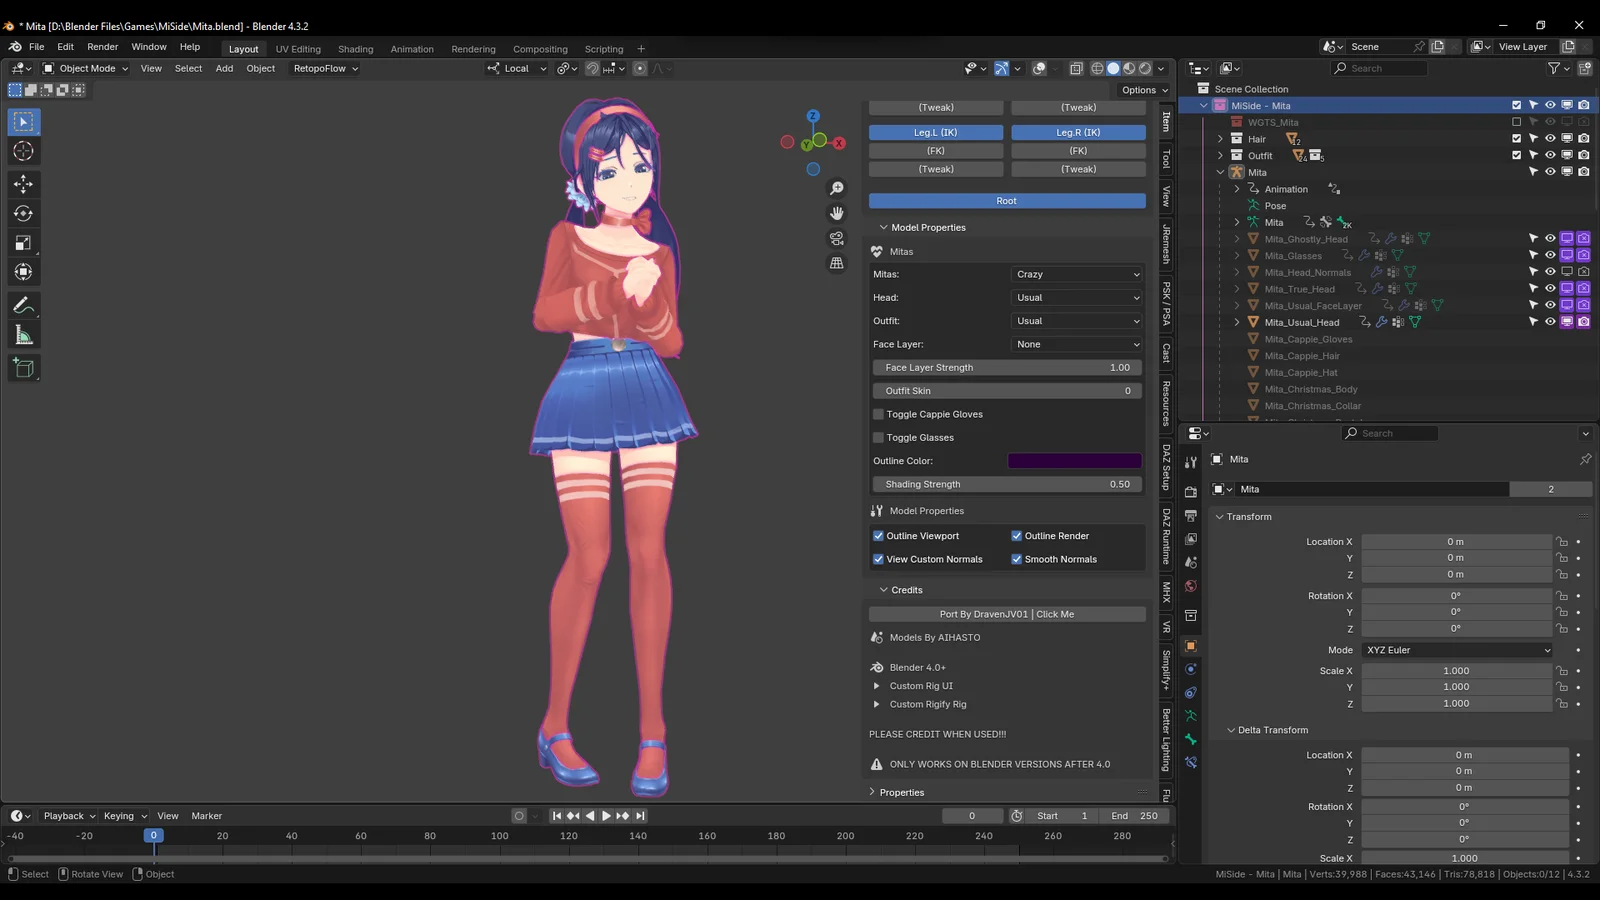Screen dimensions: 1600x900
Task: Click the Root button
Action: click(1006, 200)
